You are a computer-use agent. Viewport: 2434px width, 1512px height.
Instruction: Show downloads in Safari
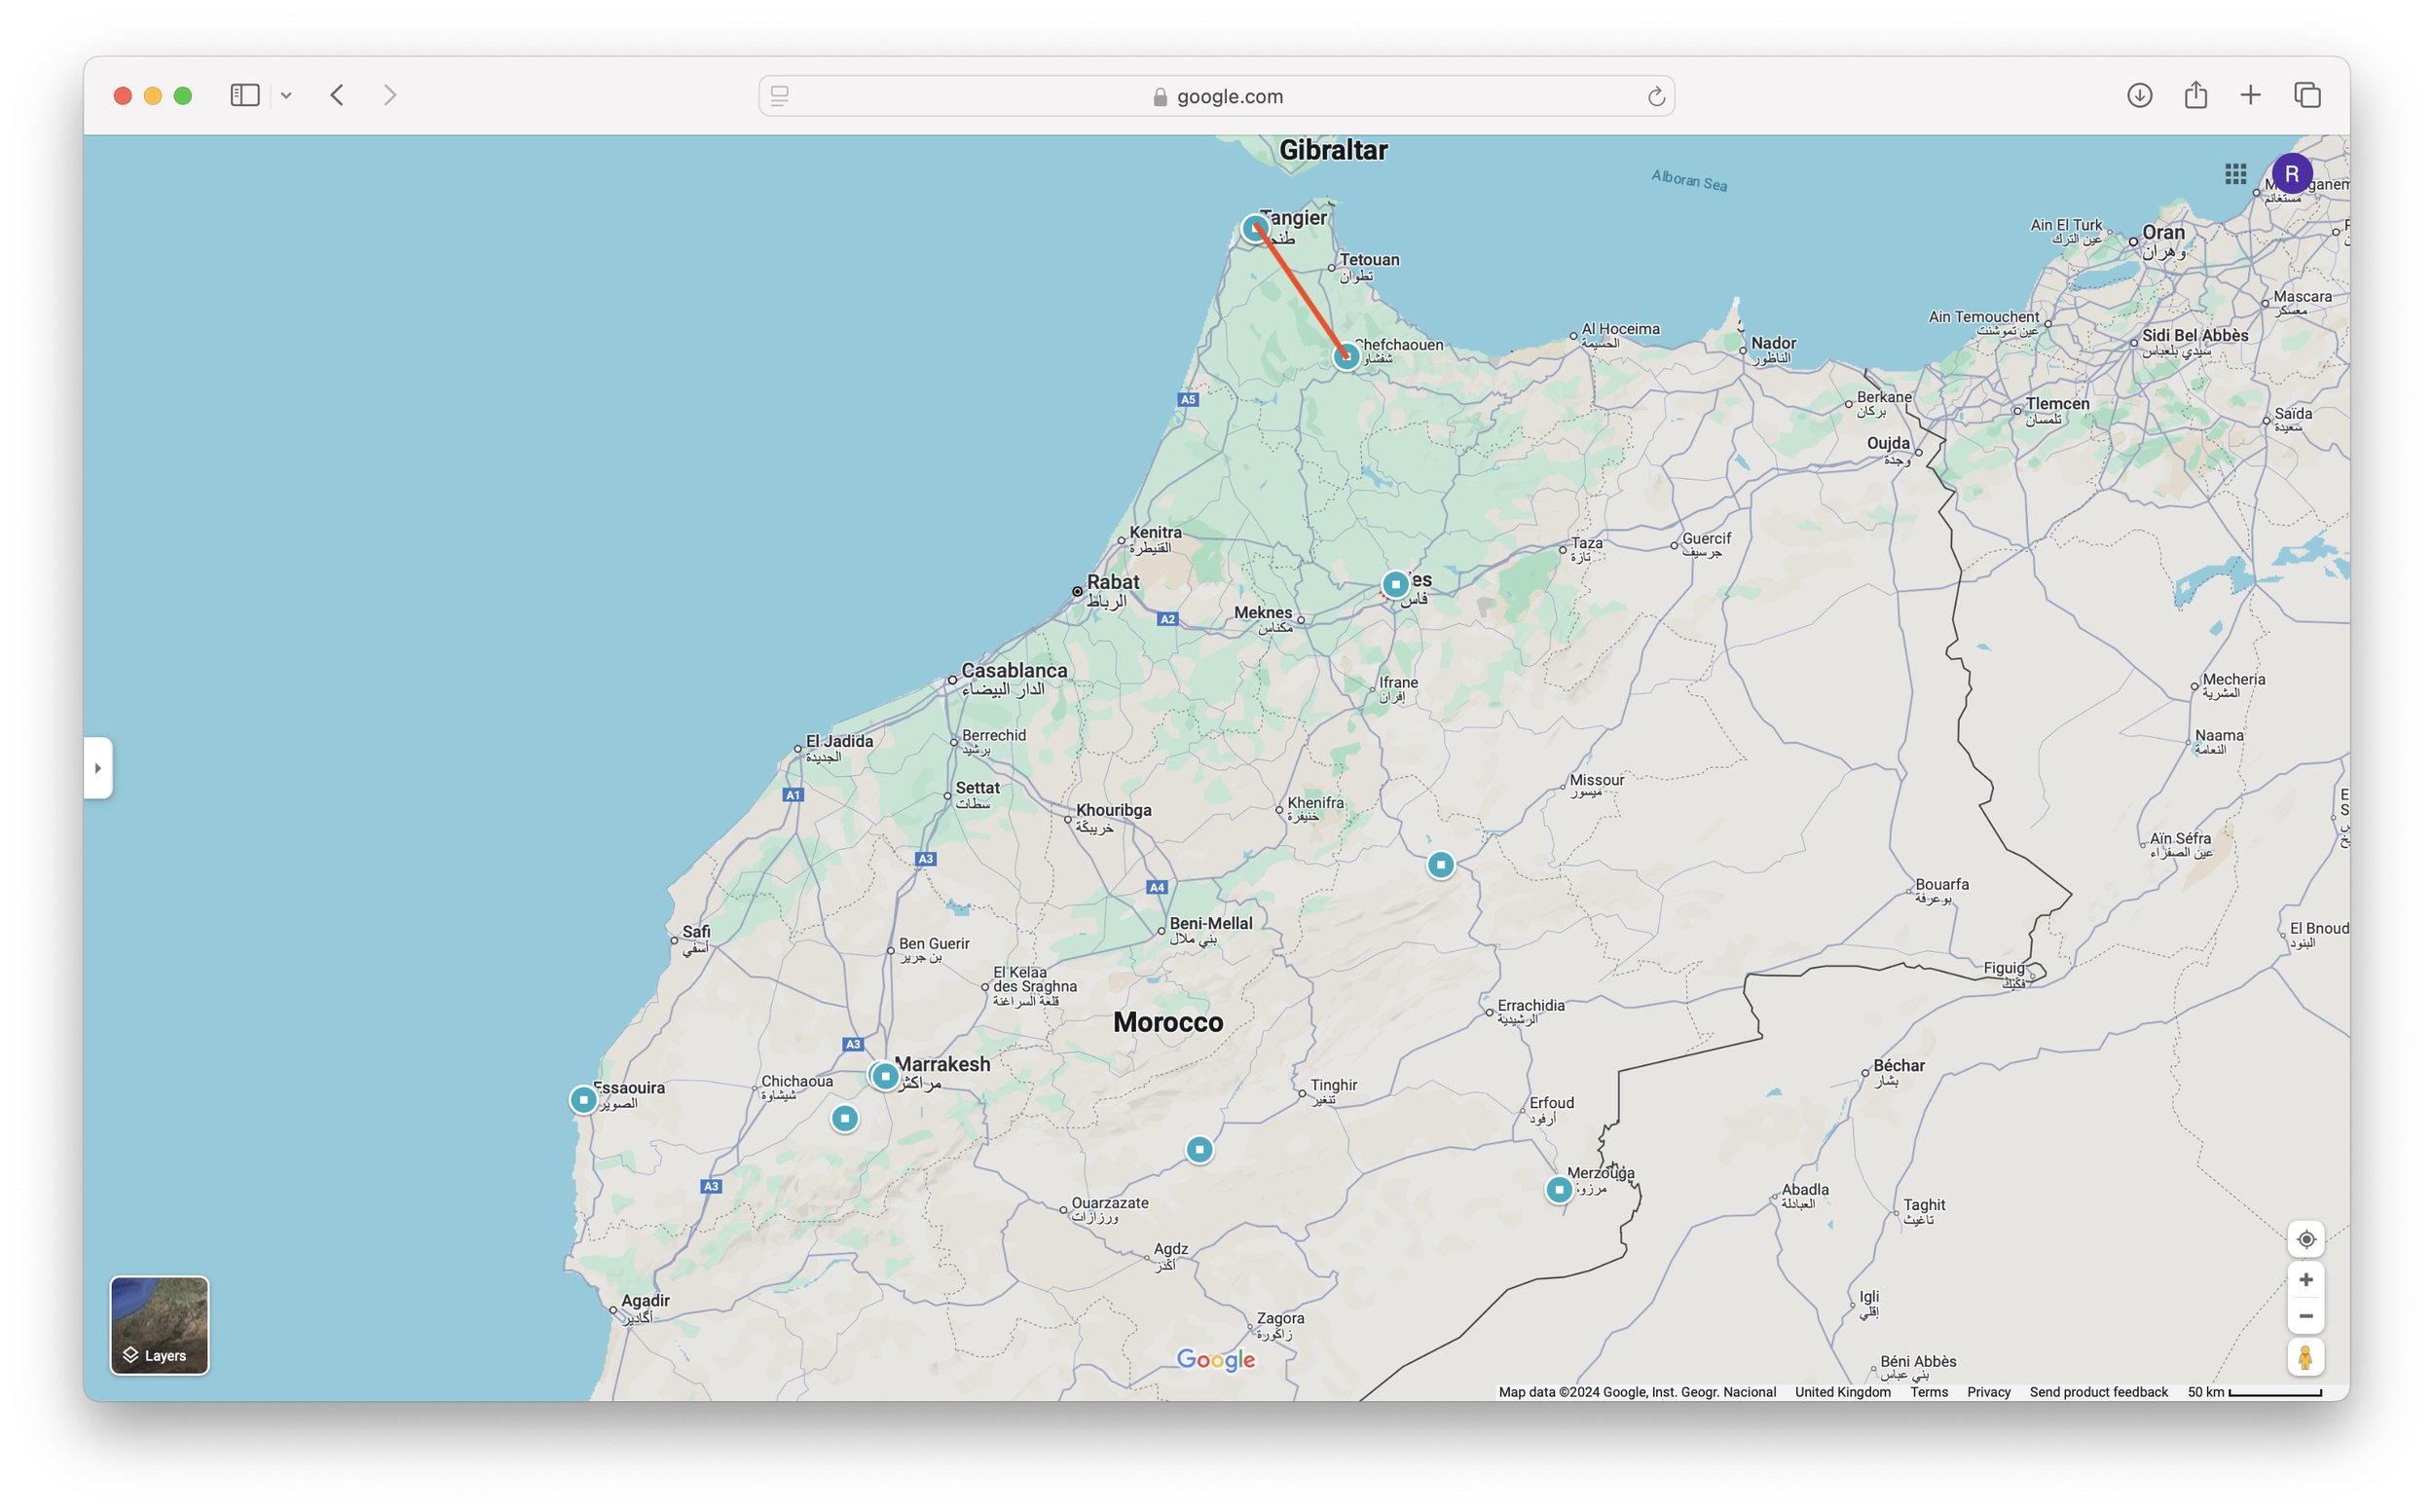click(x=2139, y=95)
